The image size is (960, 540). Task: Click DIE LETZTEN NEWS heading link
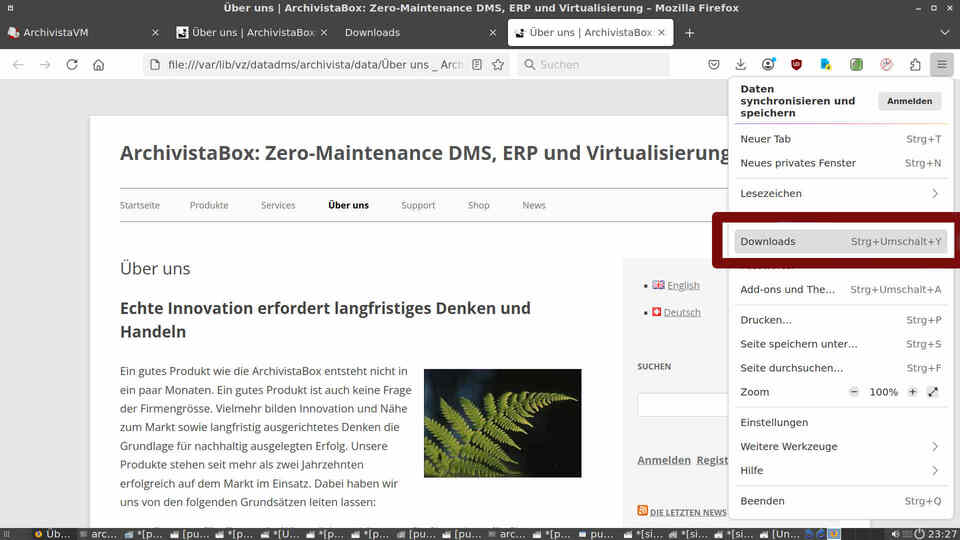pos(688,512)
